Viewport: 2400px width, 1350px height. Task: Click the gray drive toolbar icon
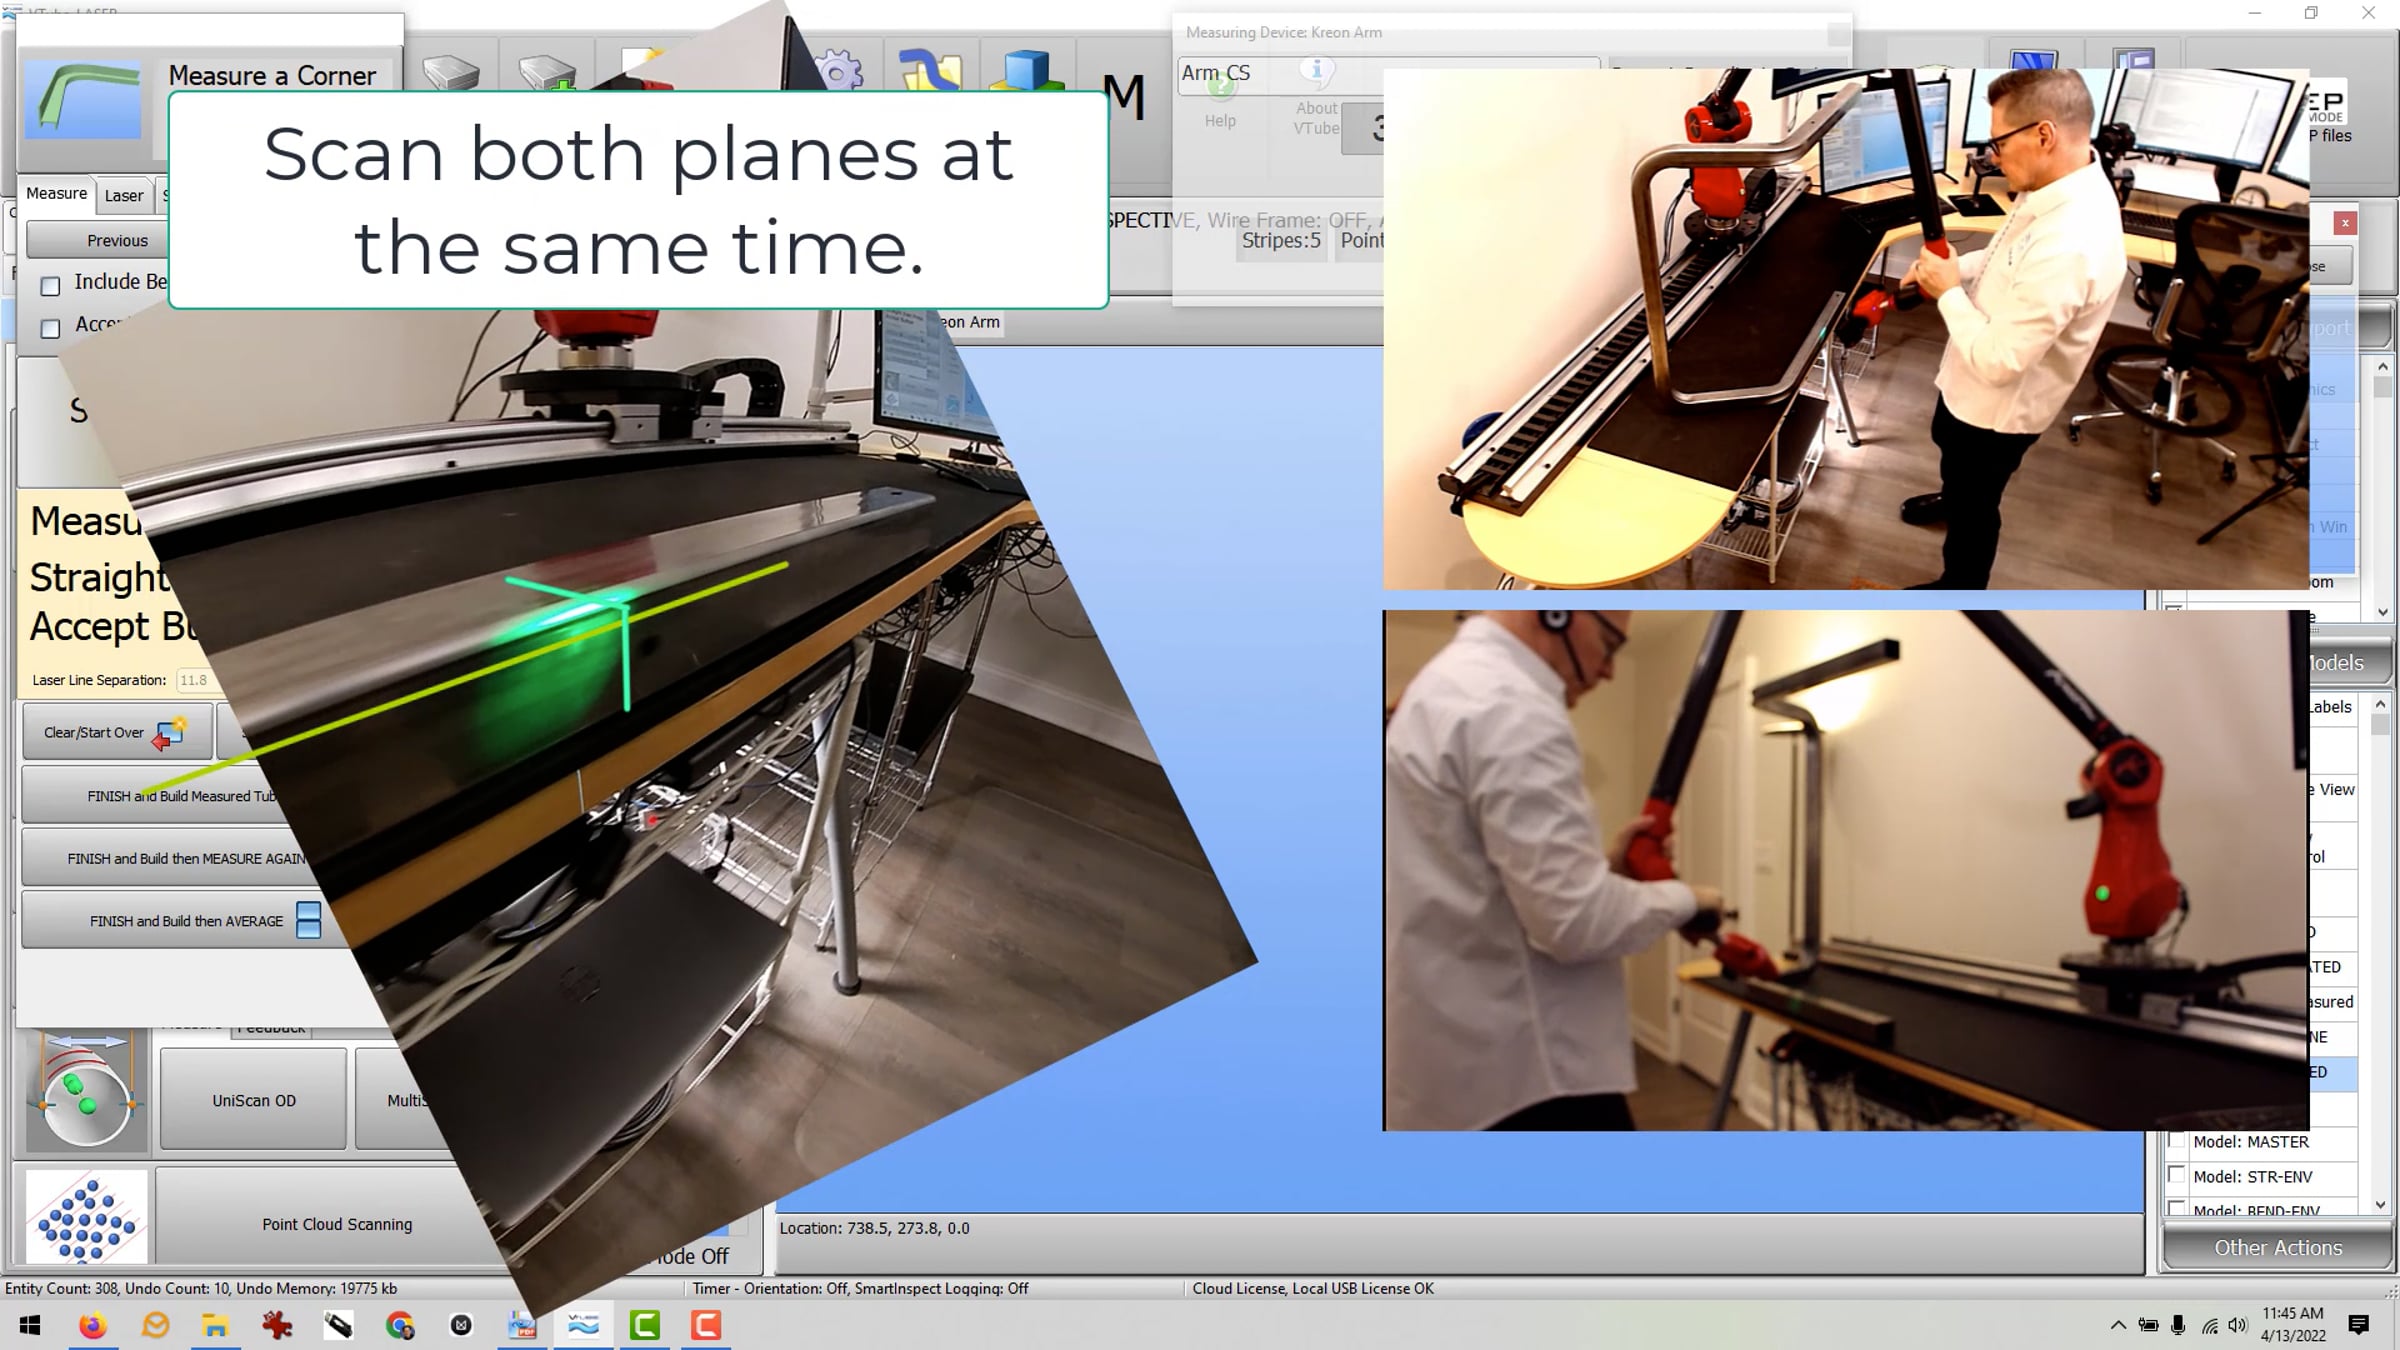point(451,72)
